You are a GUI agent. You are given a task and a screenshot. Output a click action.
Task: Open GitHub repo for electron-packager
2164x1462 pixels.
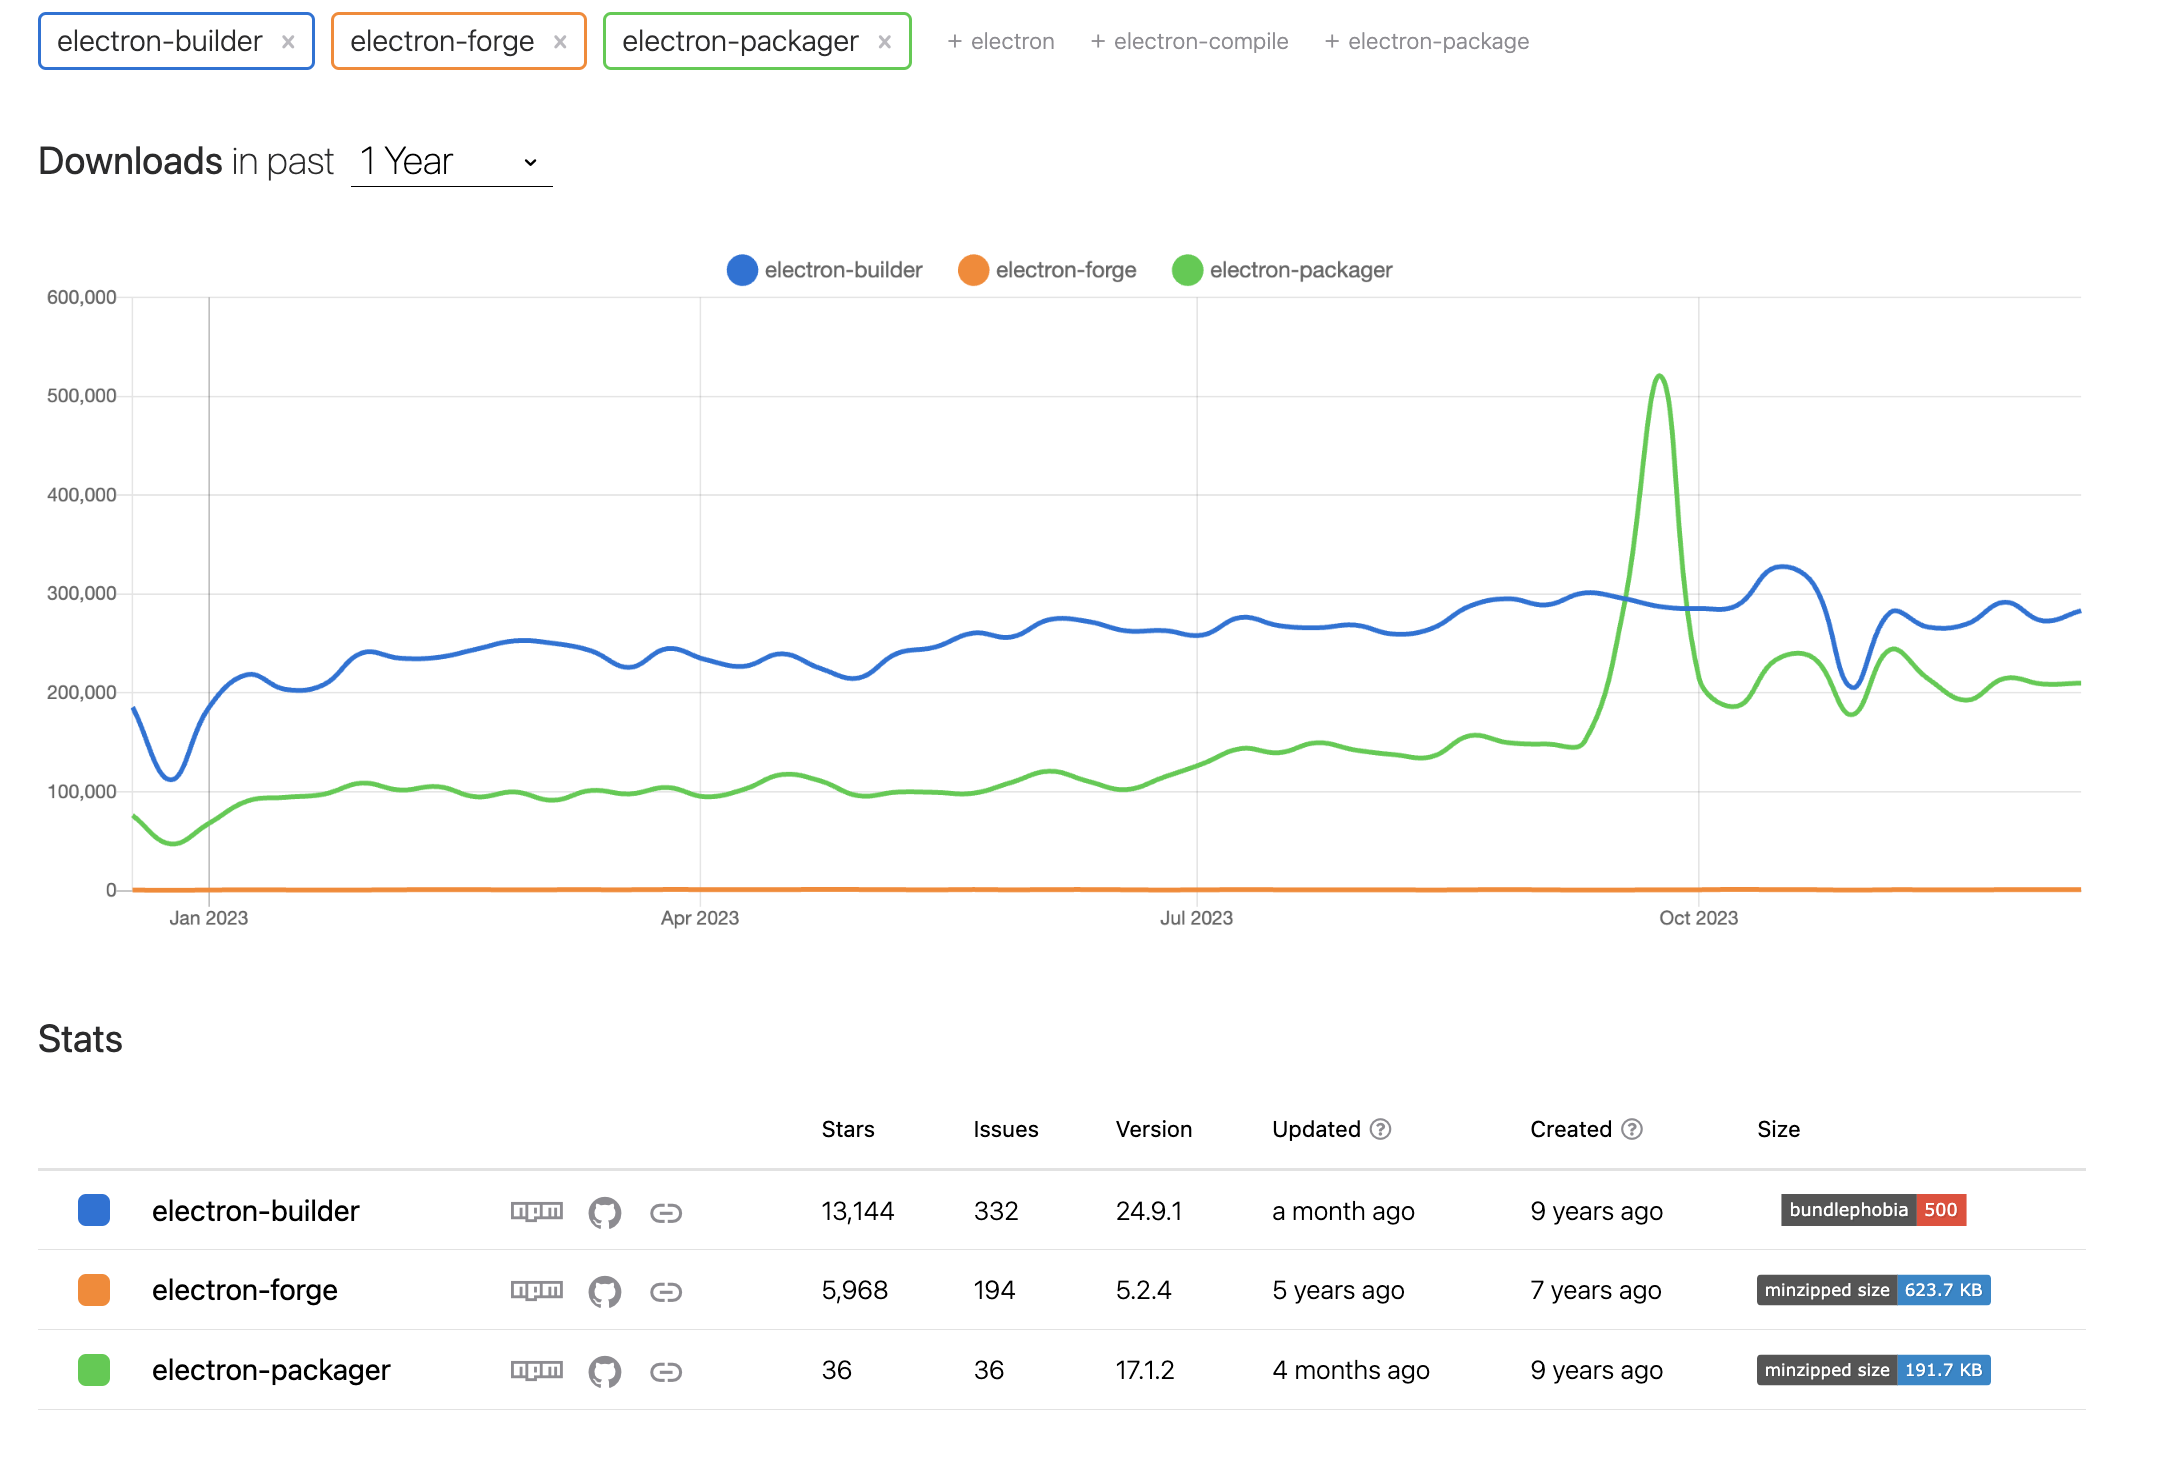tap(604, 1371)
